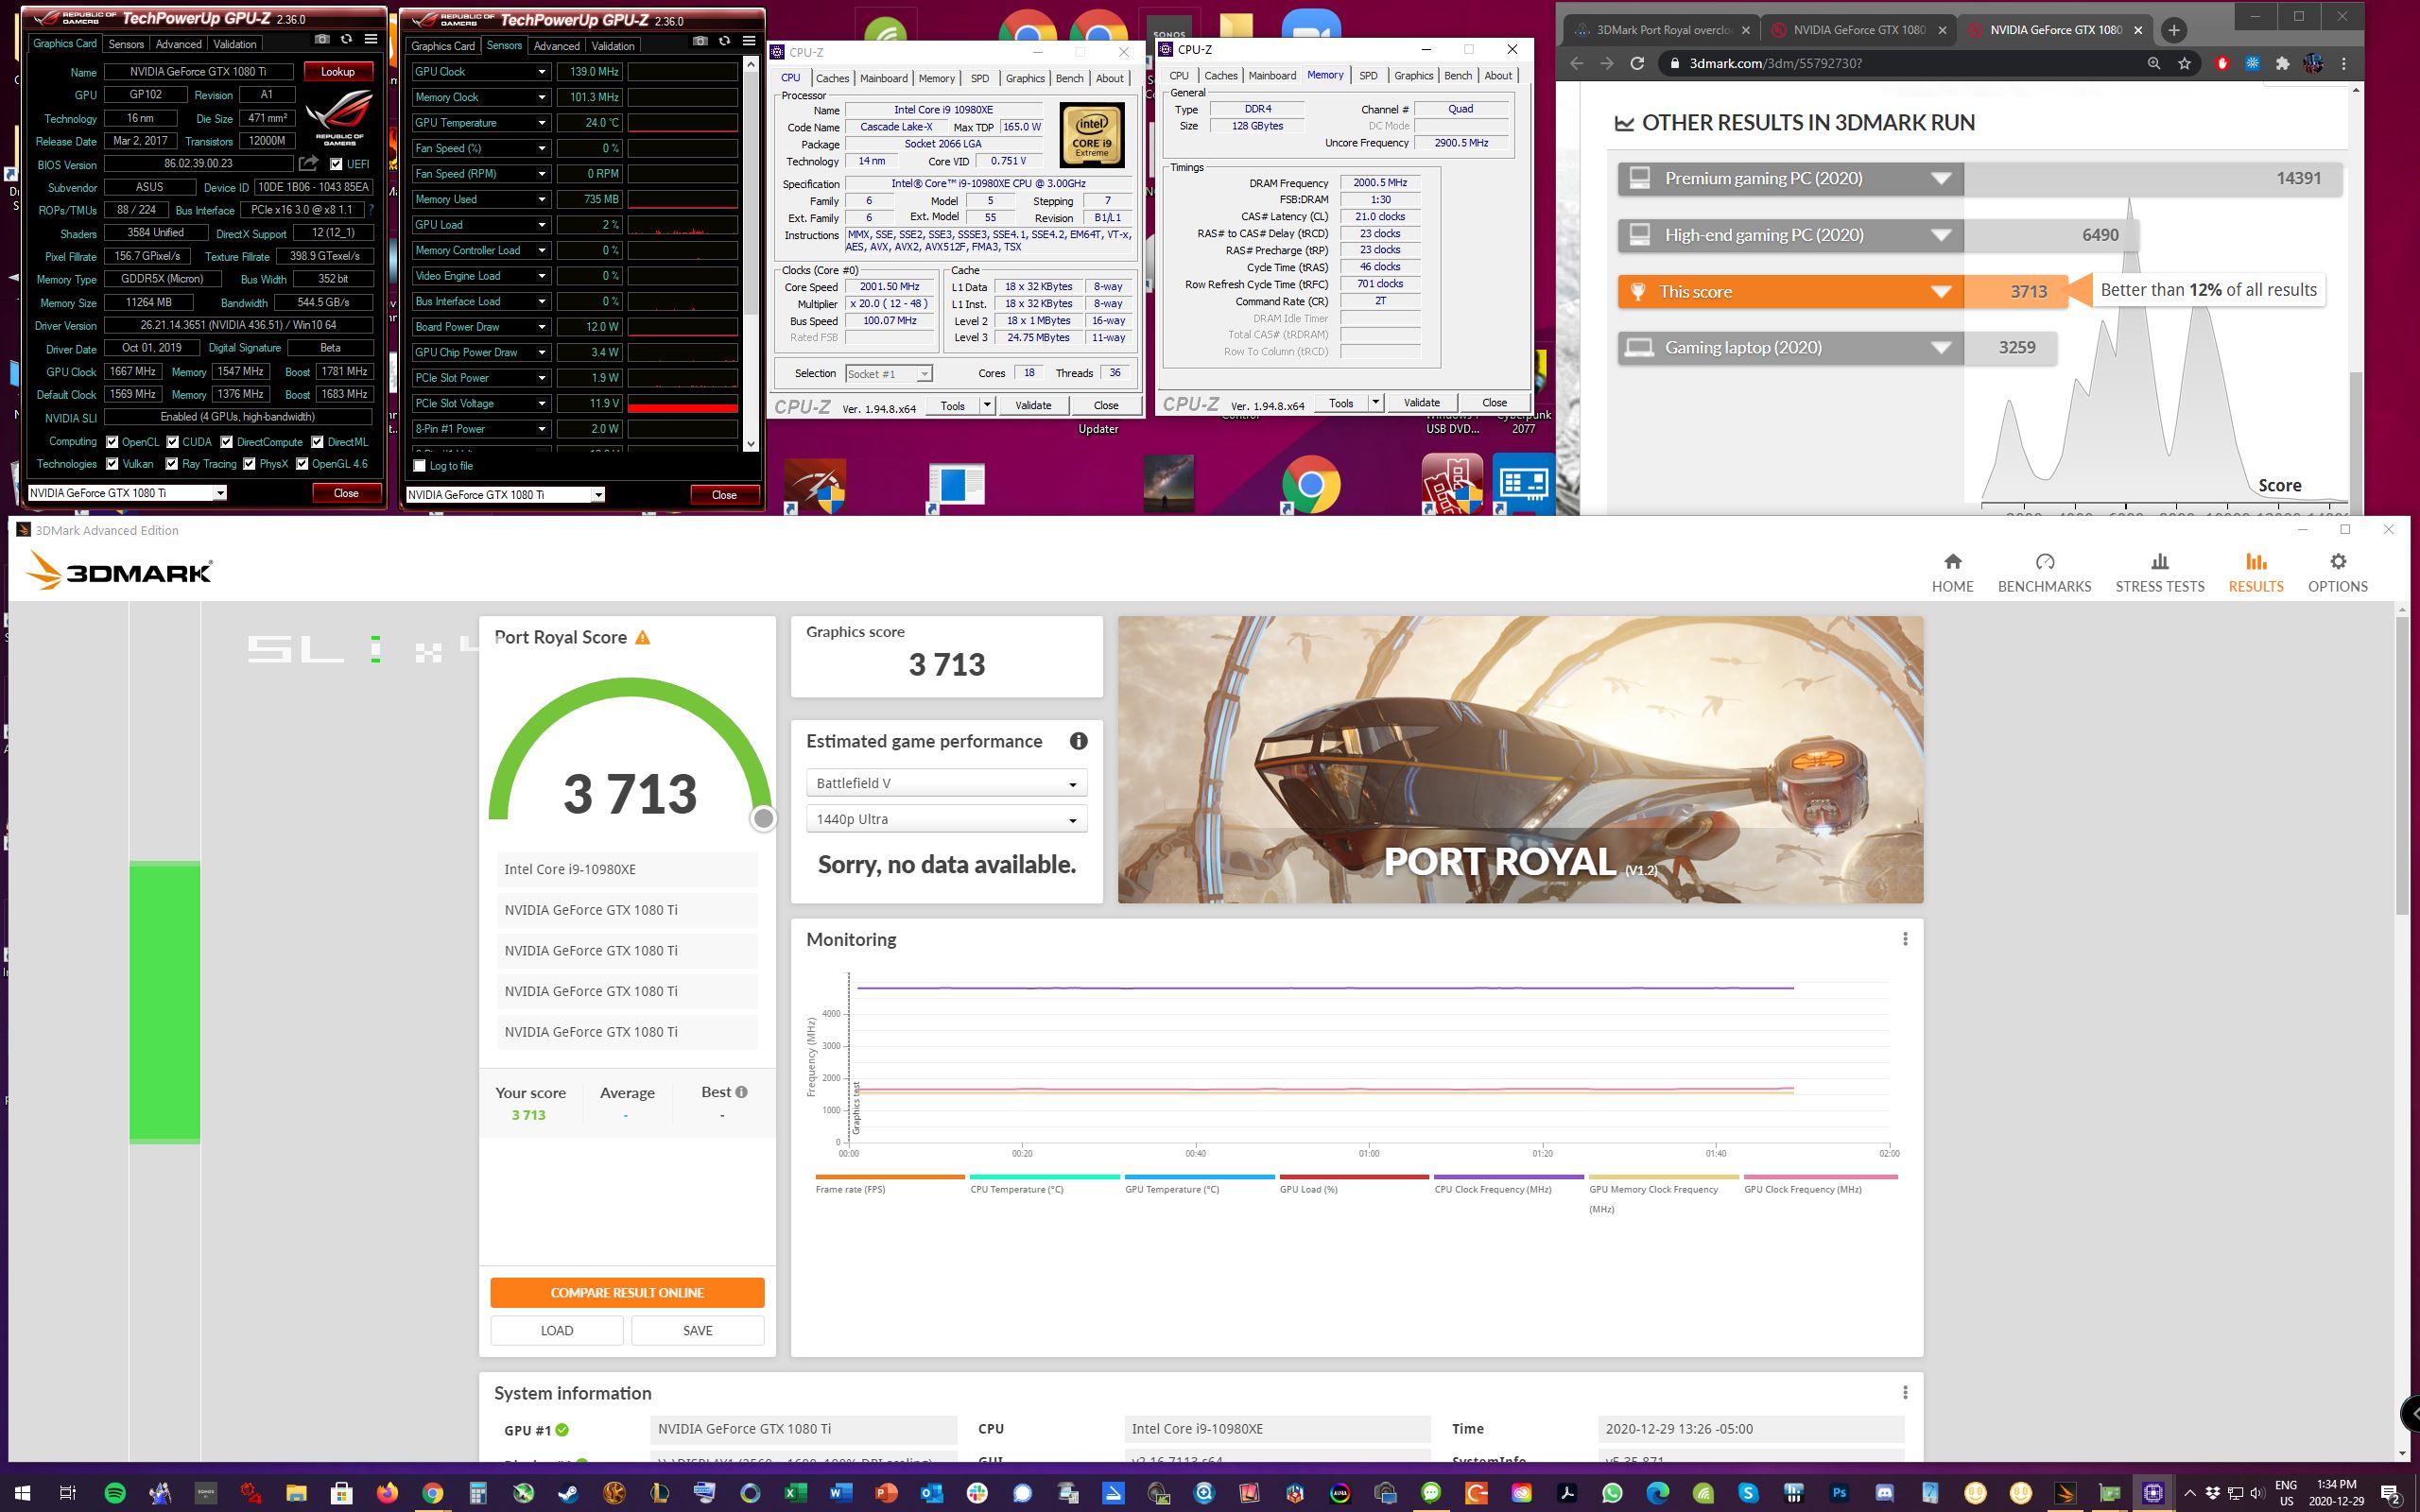The width and height of the screenshot is (2420, 1512).
Task: Click the refresh icon in GPU-Z Graphics Card window
Action: pos(346,39)
